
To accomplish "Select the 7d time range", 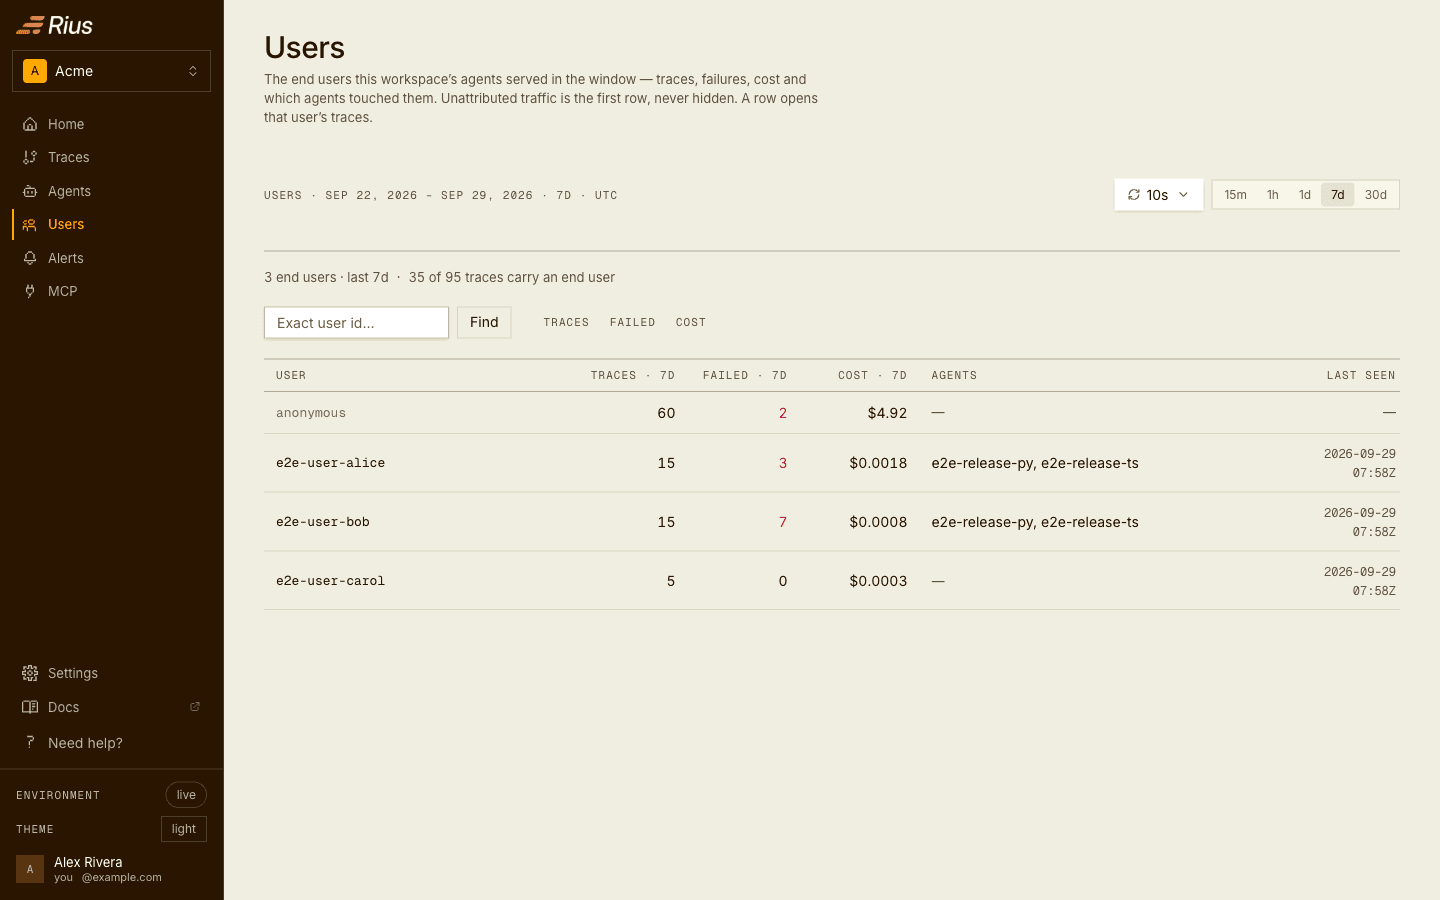I will (1338, 195).
